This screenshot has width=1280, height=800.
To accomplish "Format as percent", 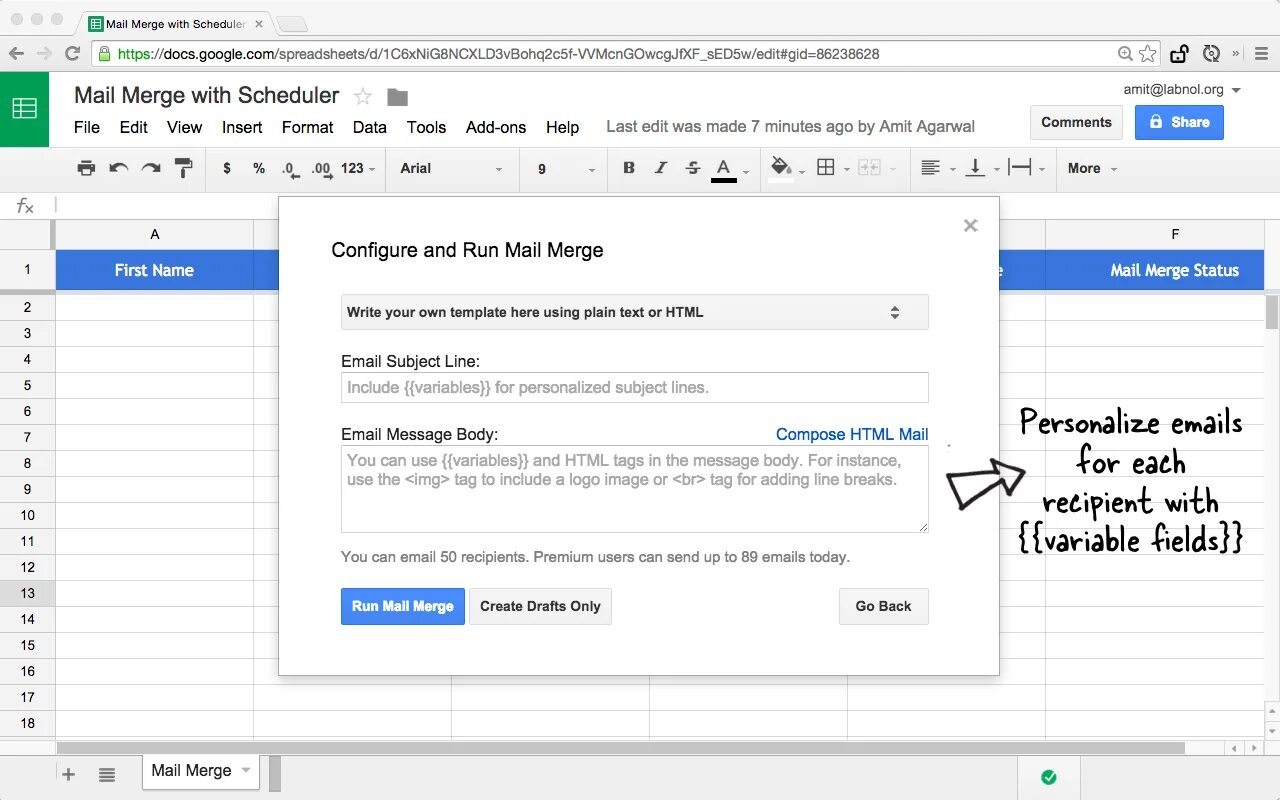I will [x=259, y=168].
